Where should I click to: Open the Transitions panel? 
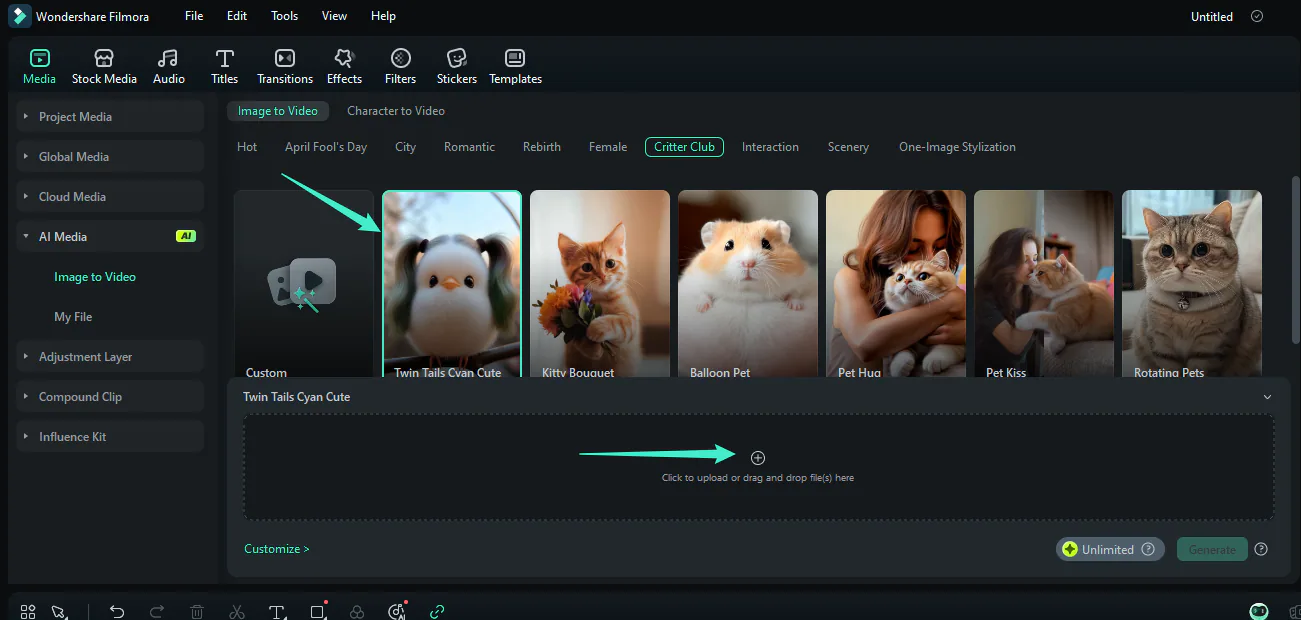[x=284, y=64]
